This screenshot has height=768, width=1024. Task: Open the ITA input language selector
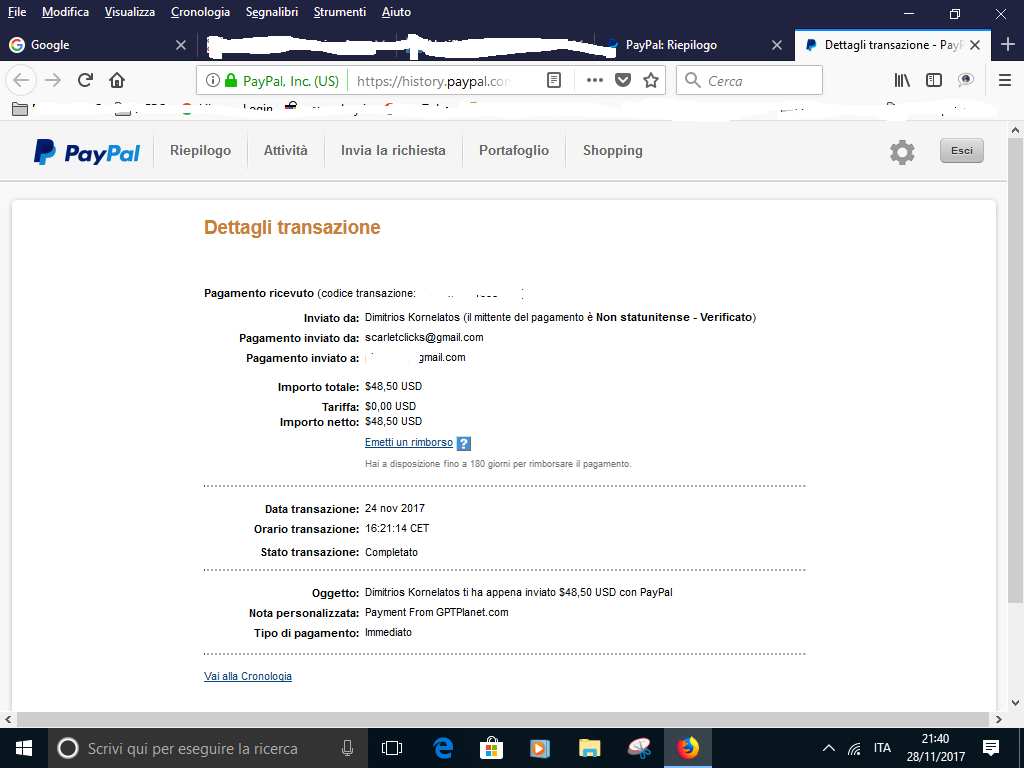pyautogui.click(x=882, y=748)
